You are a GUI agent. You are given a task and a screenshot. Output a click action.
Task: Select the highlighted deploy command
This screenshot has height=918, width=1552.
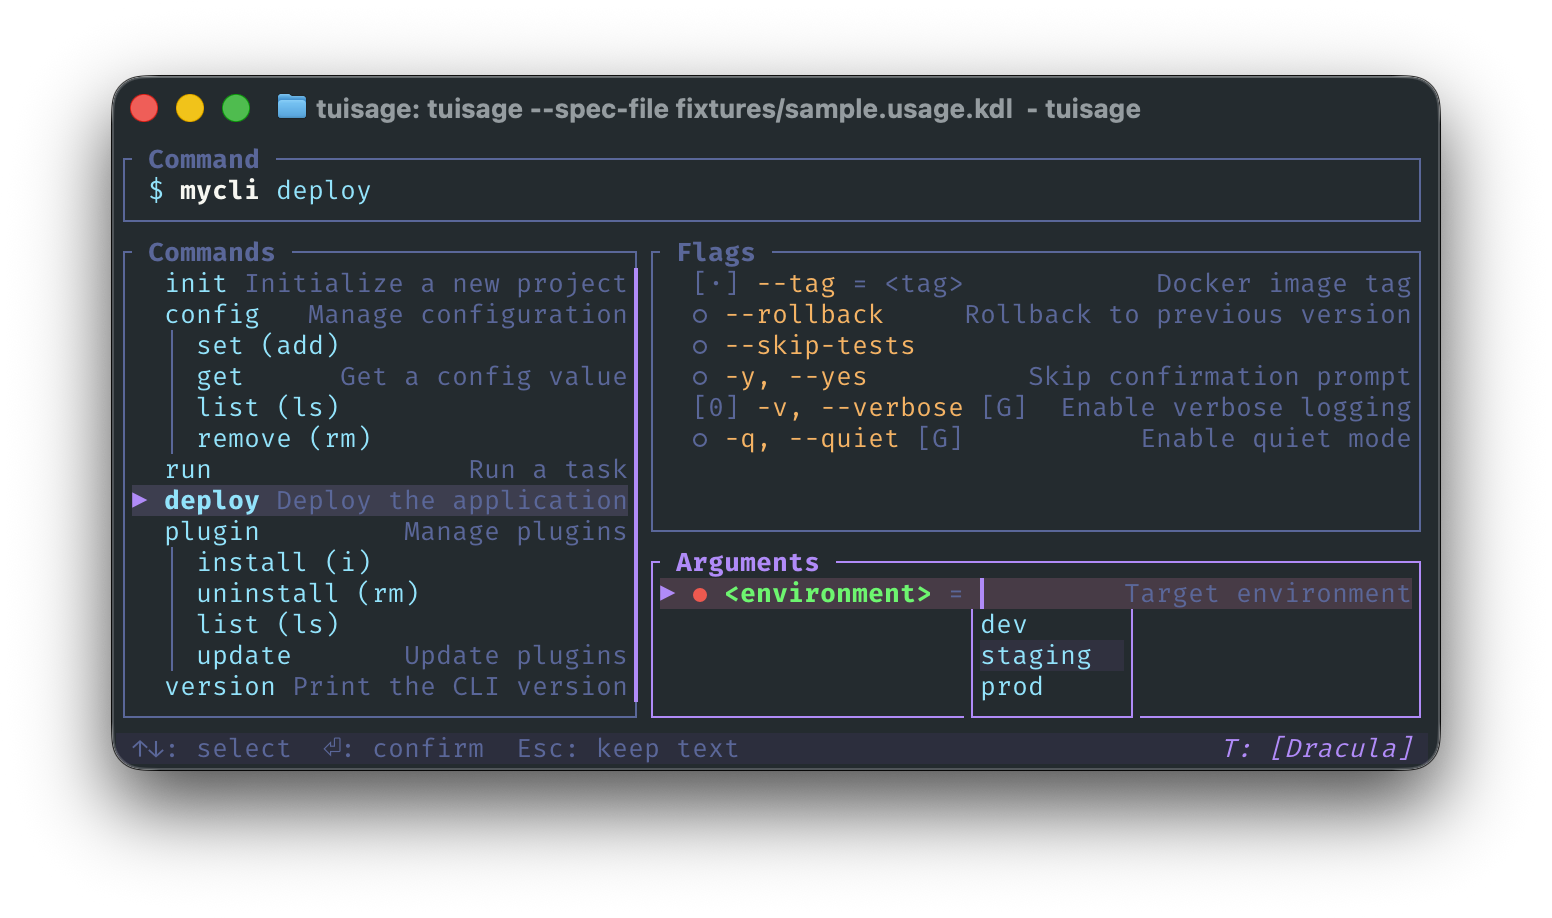coord(380,501)
